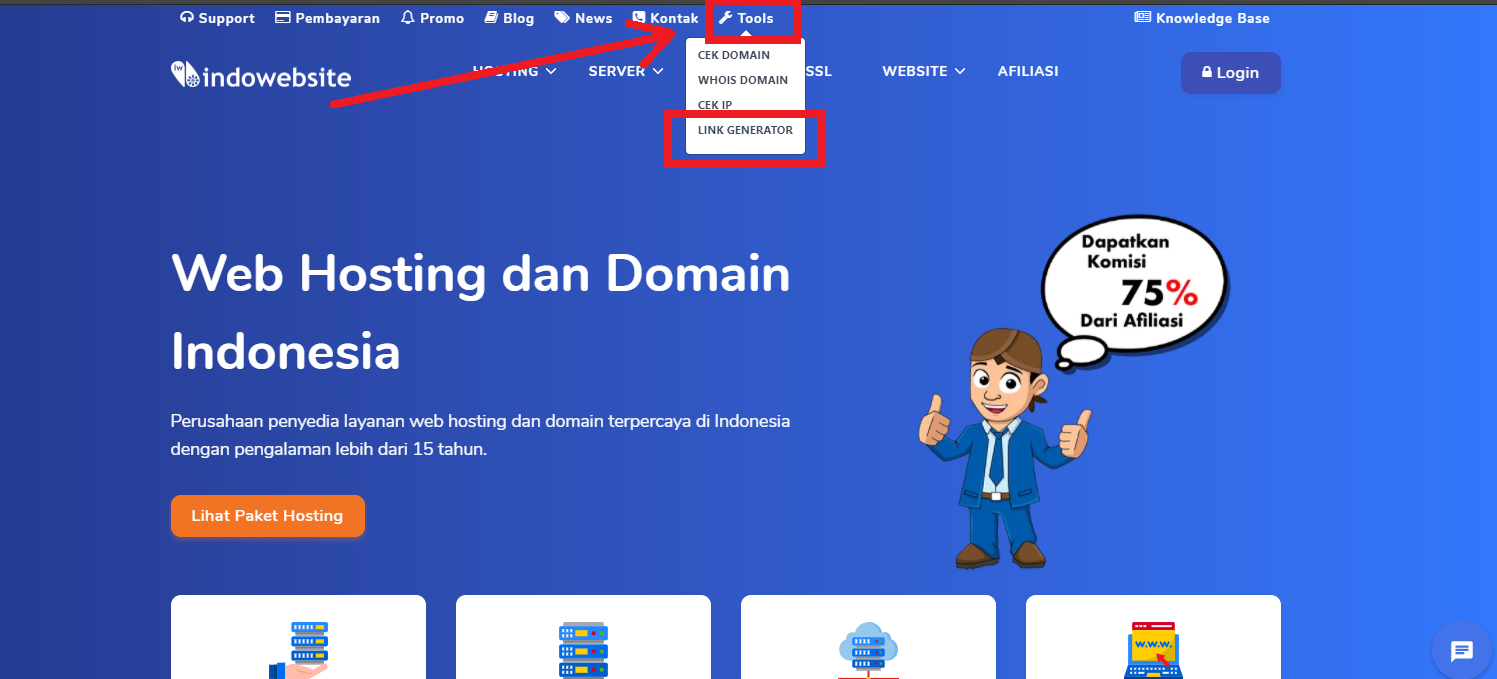The image size is (1497, 679).
Task: Click the Pembayaran payment card icon
Action: 283,17
